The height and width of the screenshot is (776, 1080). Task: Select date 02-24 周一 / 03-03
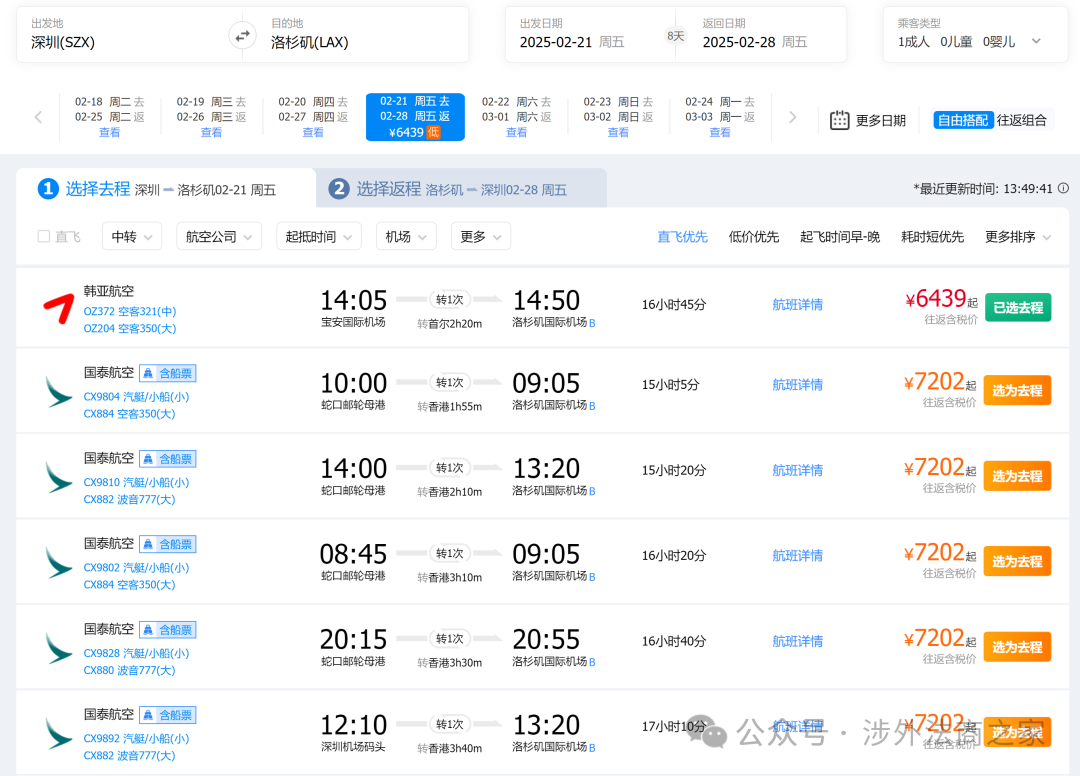click(720, 117)
